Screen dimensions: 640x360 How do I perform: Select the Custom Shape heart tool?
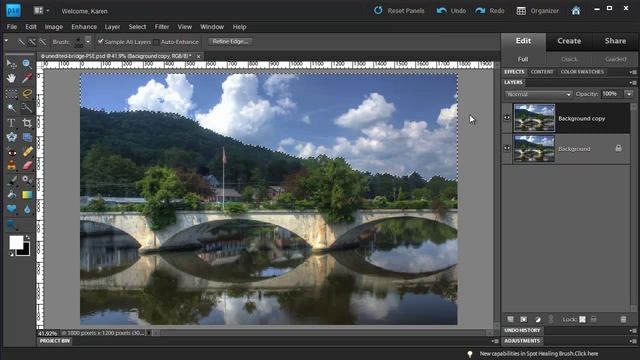[11, 209]
